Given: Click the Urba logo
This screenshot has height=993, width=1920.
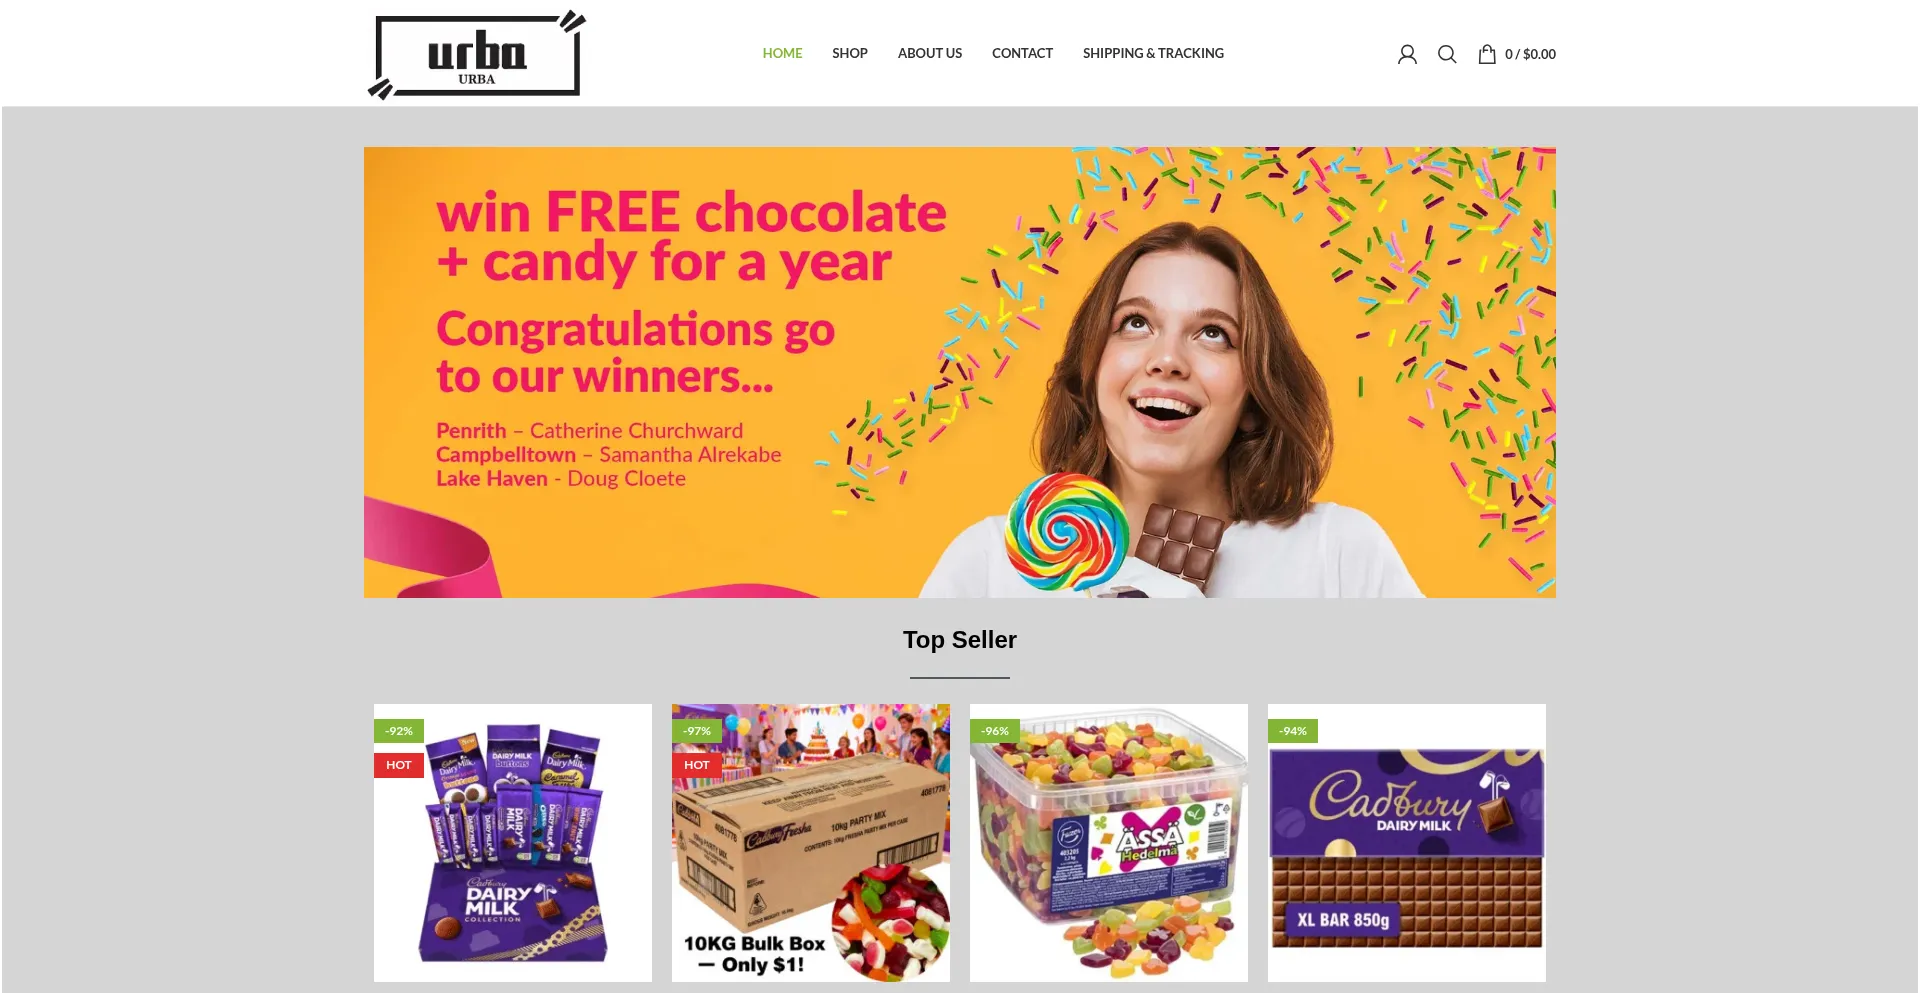Looking at the screenshot, I should 477,54.
